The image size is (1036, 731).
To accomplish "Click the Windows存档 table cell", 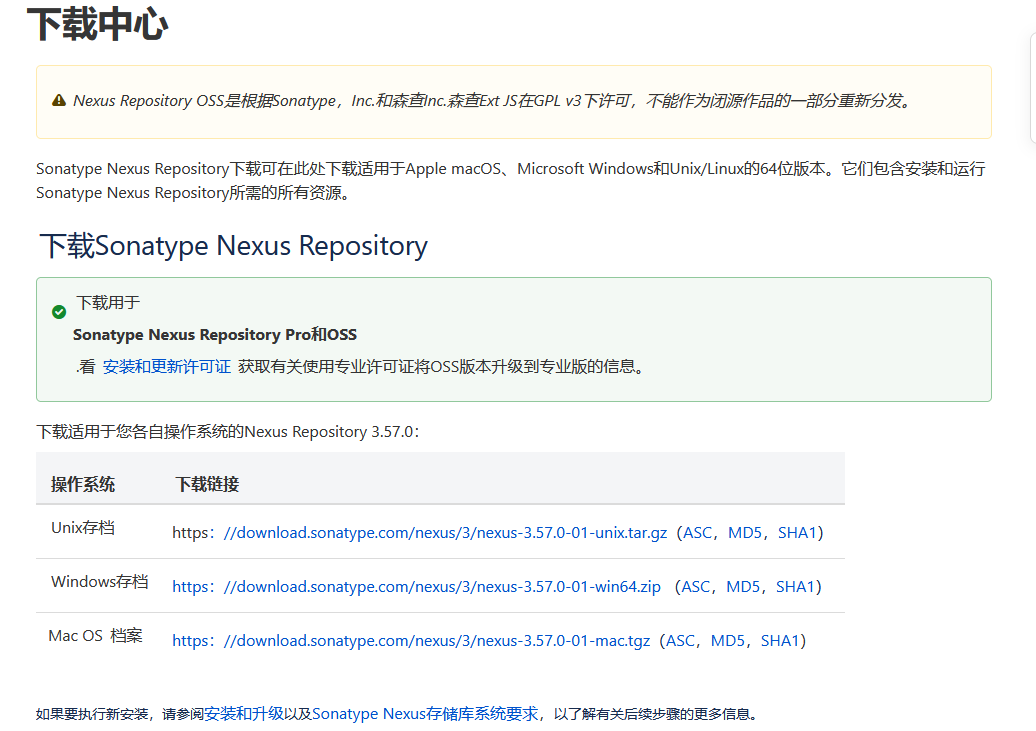I will pyautogui.click(x=100, y=582).
